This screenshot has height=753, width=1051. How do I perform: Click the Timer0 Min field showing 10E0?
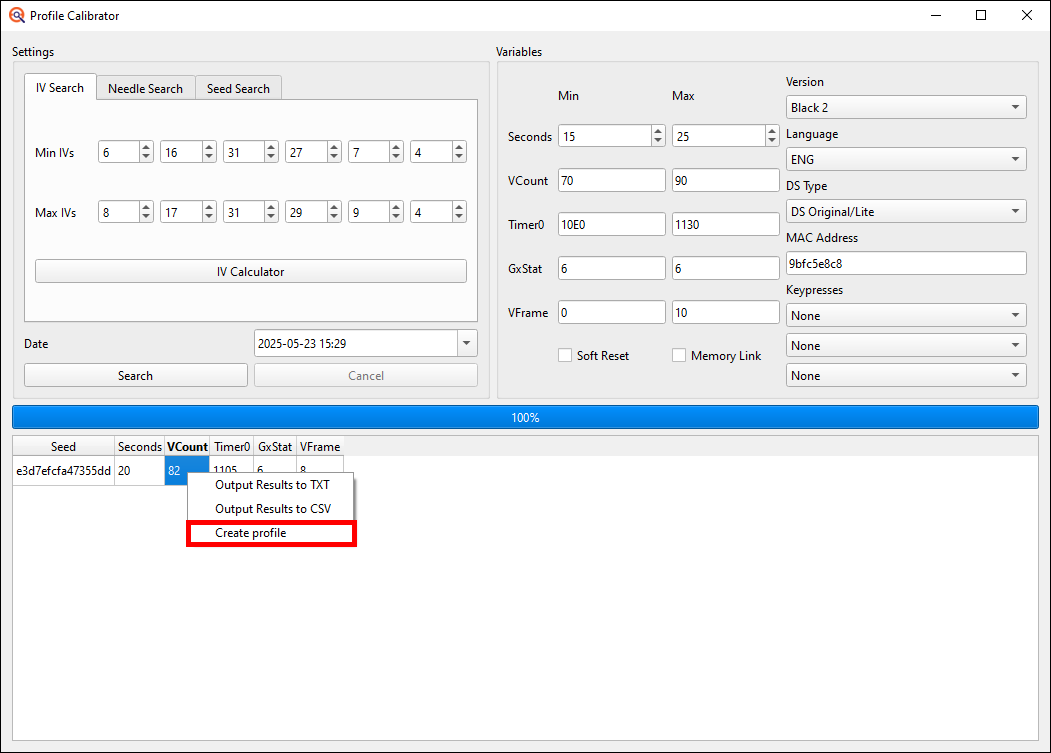[x=611, y=225]
